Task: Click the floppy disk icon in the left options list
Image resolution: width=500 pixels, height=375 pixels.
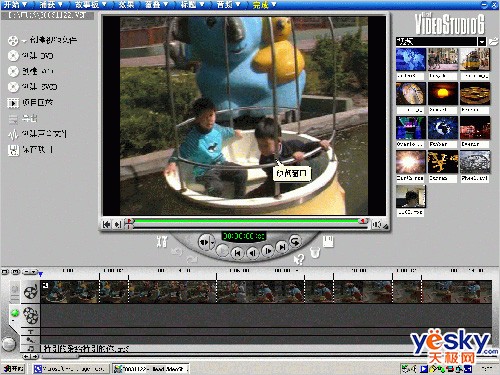Action: 13,150
